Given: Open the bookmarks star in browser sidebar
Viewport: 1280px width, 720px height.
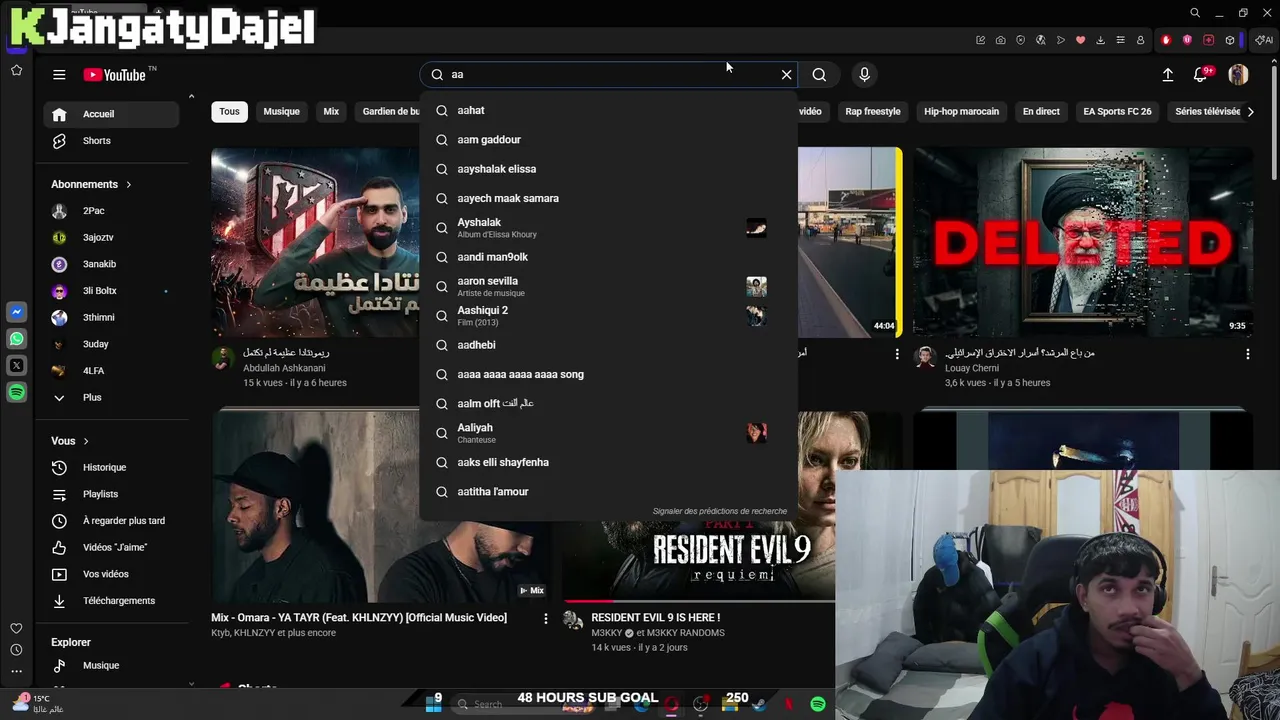Looking at the screenshot, I should point(16,70).
